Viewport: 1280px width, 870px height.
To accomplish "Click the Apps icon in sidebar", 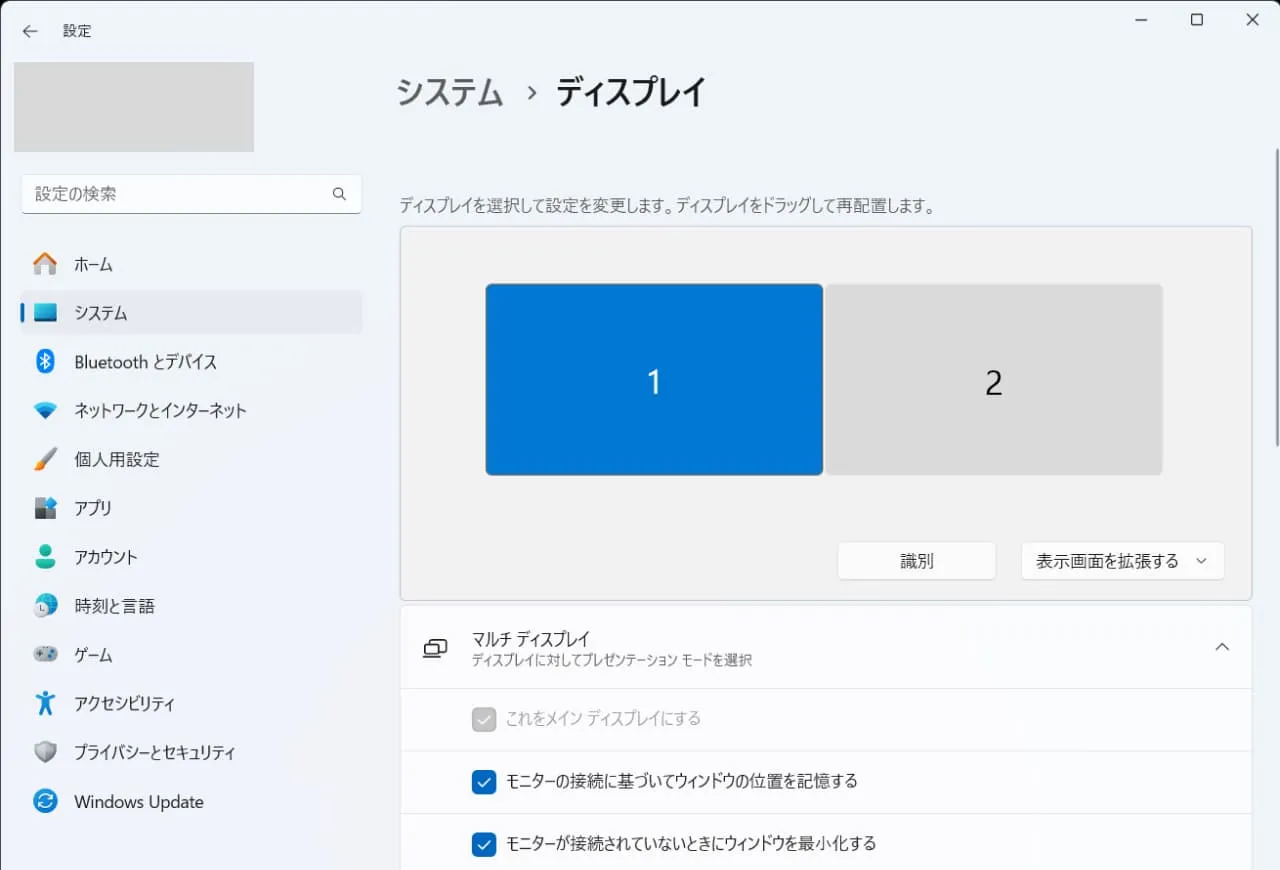I will click(45, 508).
